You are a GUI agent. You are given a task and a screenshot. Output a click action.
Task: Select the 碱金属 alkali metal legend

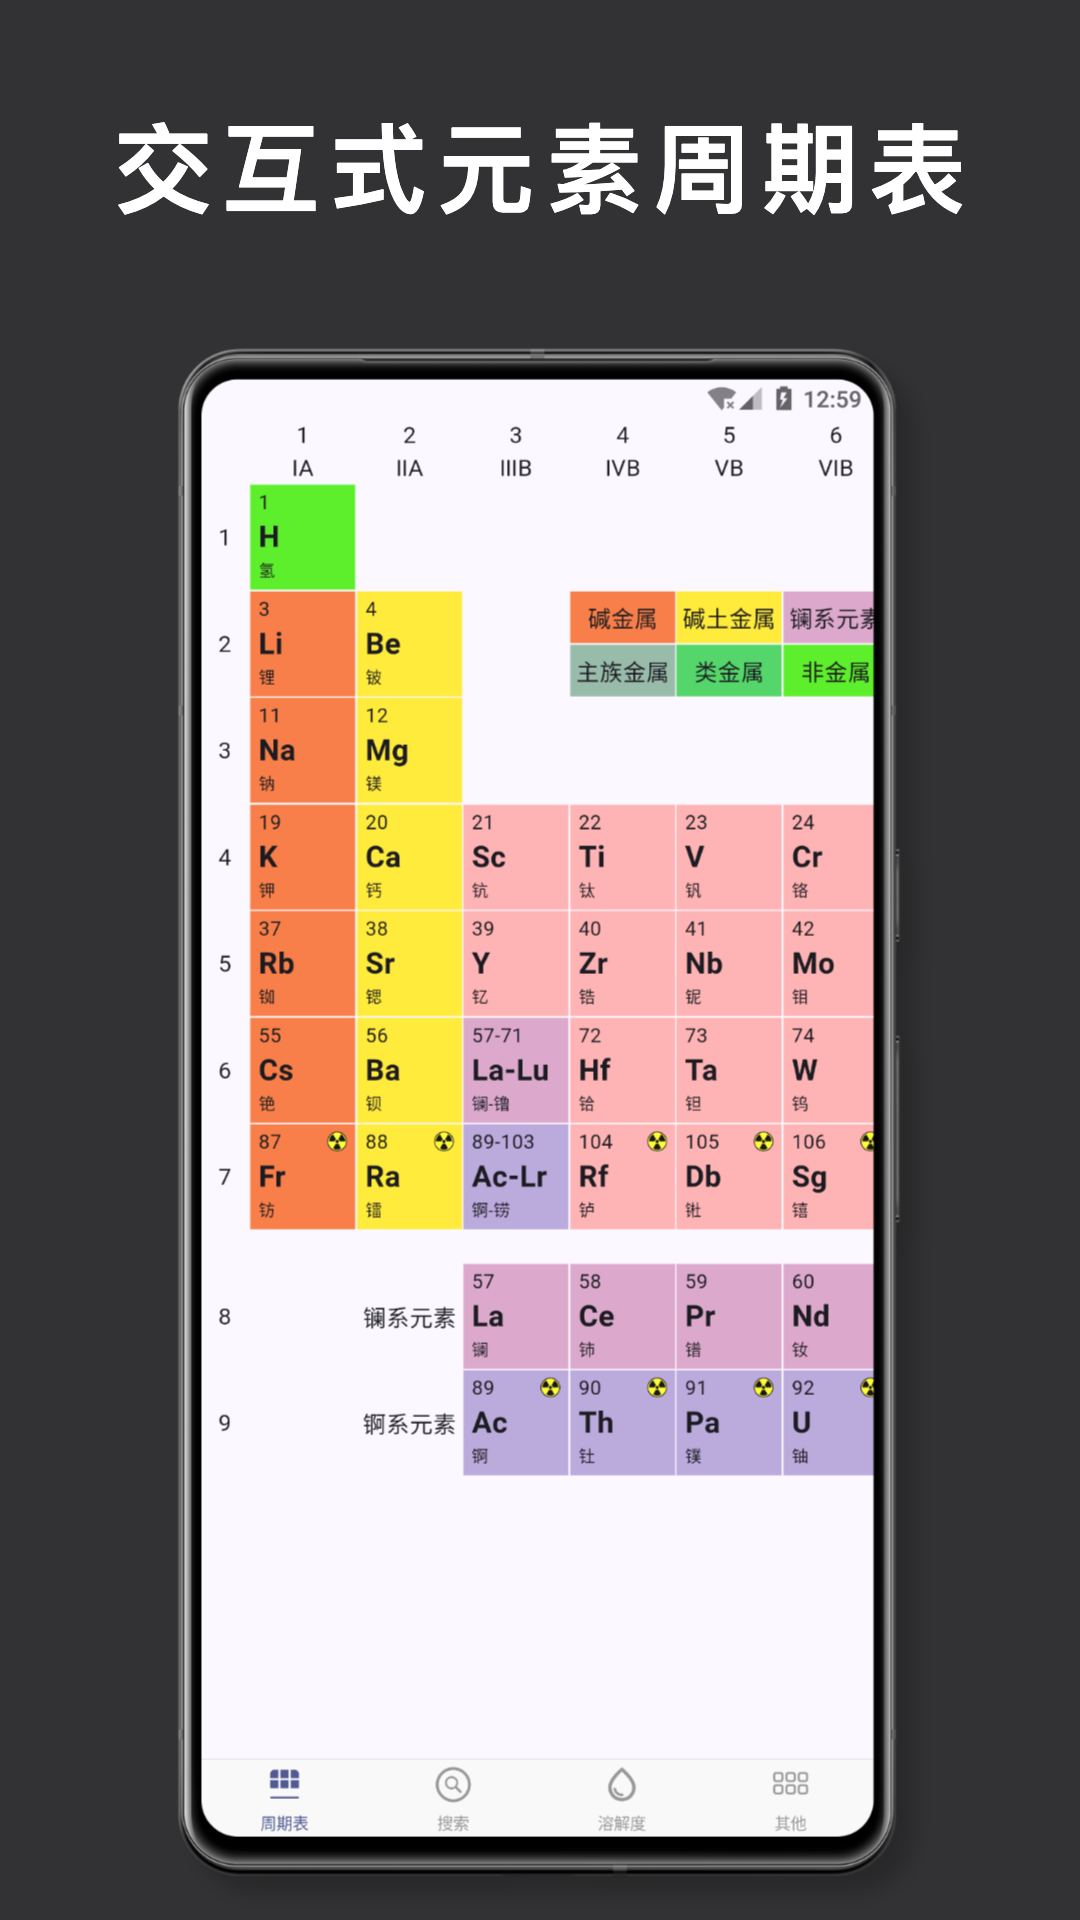(622, 618)
